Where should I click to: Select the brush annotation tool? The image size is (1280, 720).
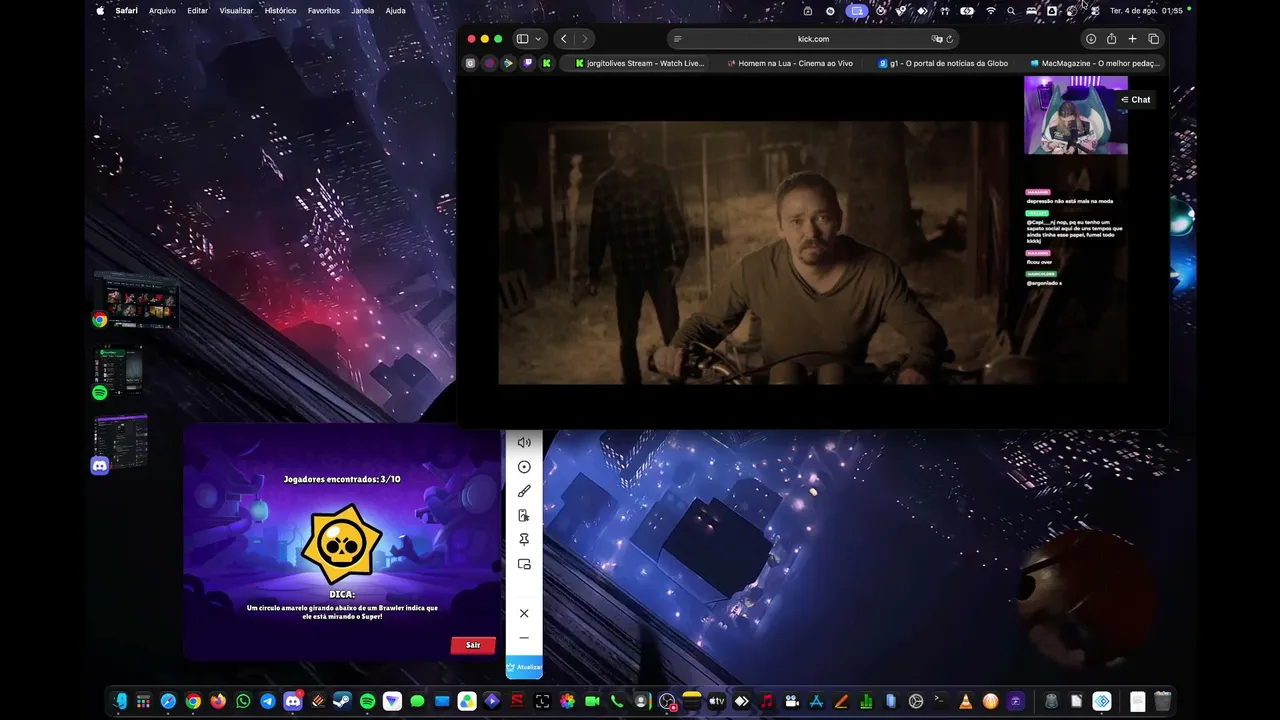[x=524, y=491]
